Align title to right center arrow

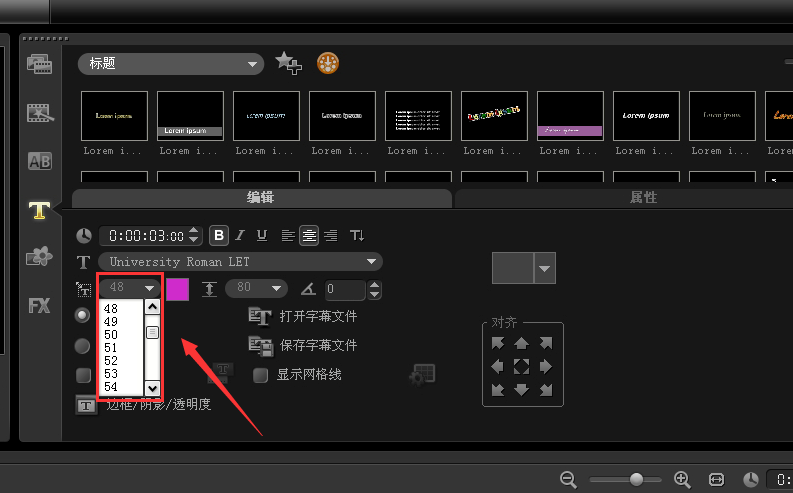[x=546, y=367]
